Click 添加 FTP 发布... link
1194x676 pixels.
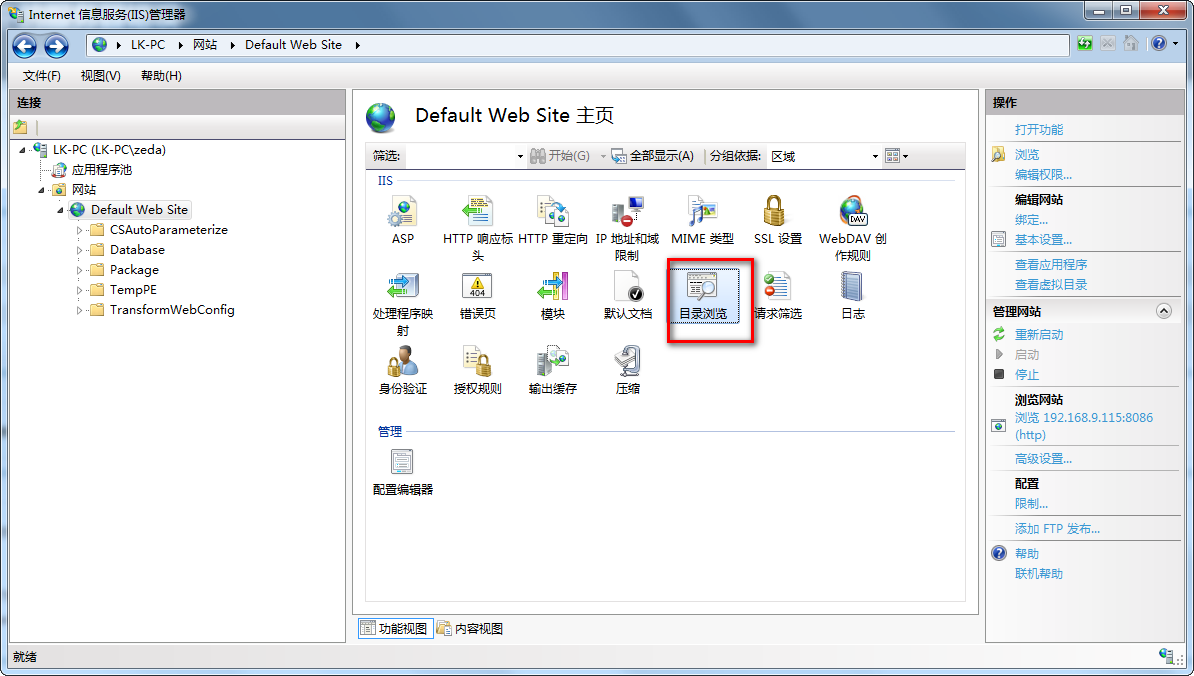[x=1057, y=528]
